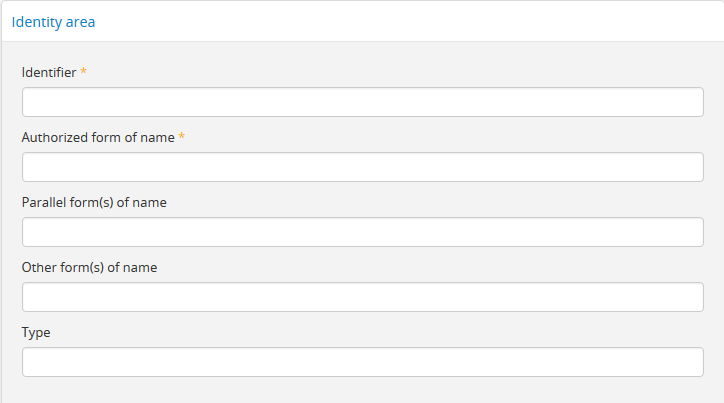Click the Other form(s) of name label
Screen dimensions: 724x403
point(89,267)
